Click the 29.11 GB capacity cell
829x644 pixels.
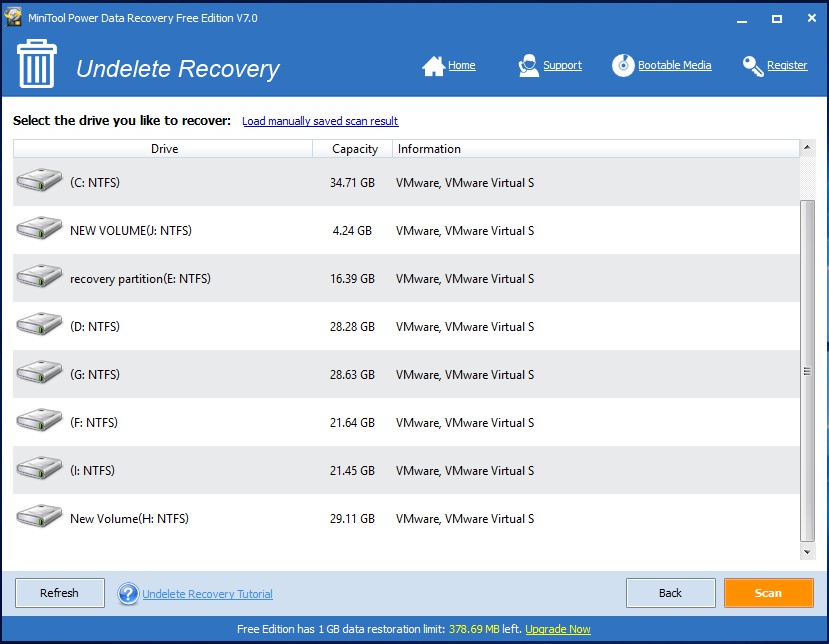click(x=352, y=520)
